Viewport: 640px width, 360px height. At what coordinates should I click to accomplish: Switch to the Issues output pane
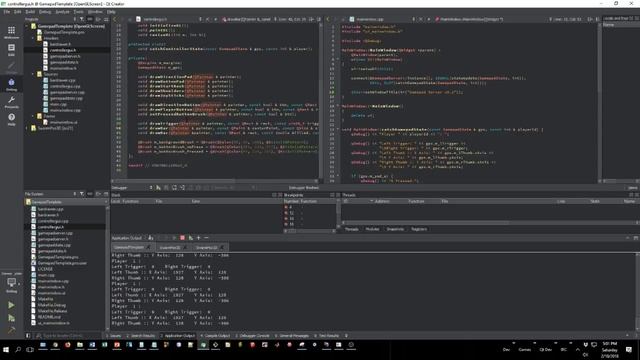click(114, 336)
